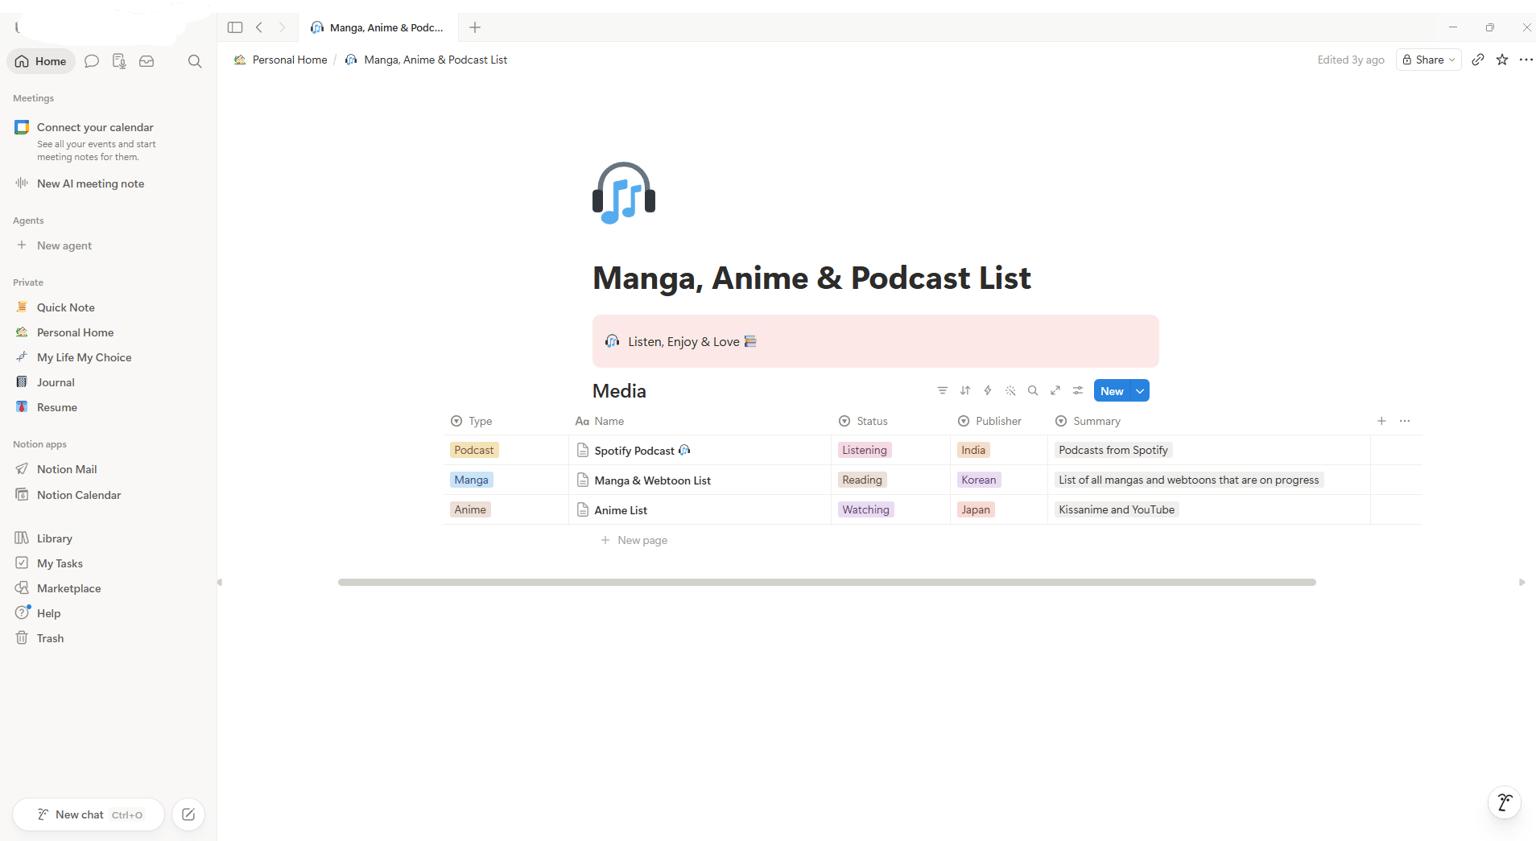This screenshot has width=1536, height=841.
Task: Add a new property column
Action: 1382,421
